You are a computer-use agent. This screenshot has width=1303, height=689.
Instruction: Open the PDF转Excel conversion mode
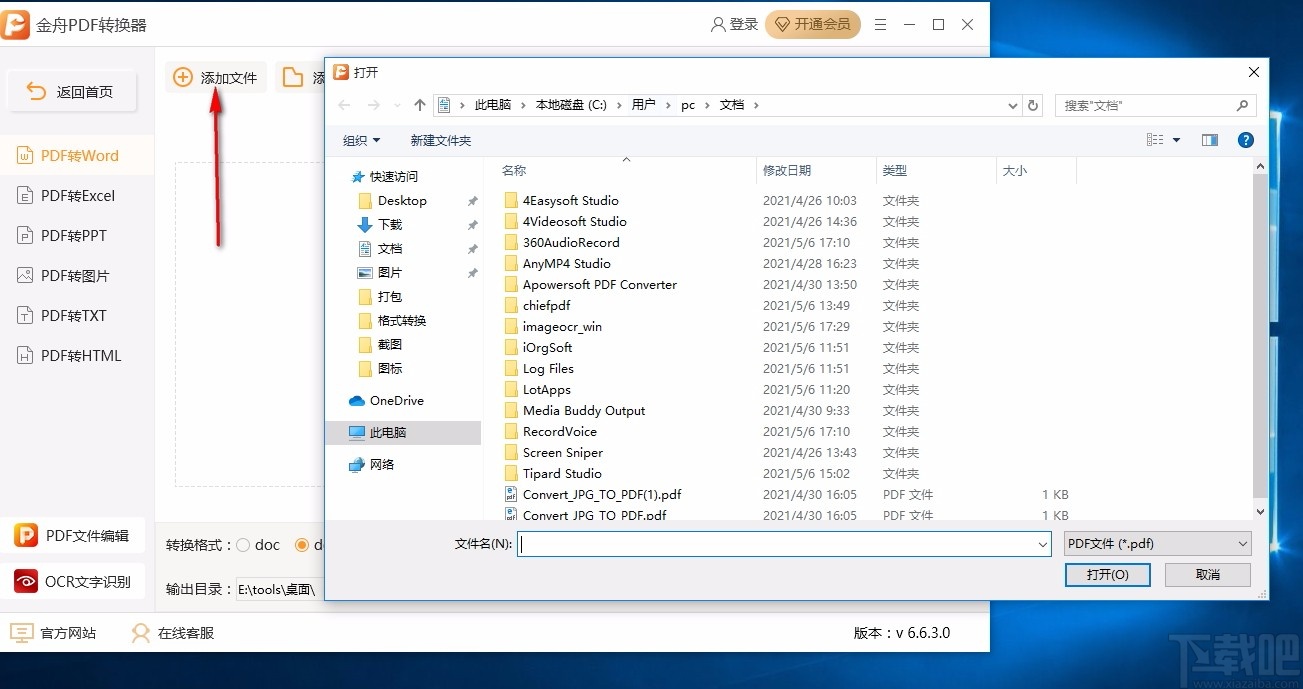[77, 195]
